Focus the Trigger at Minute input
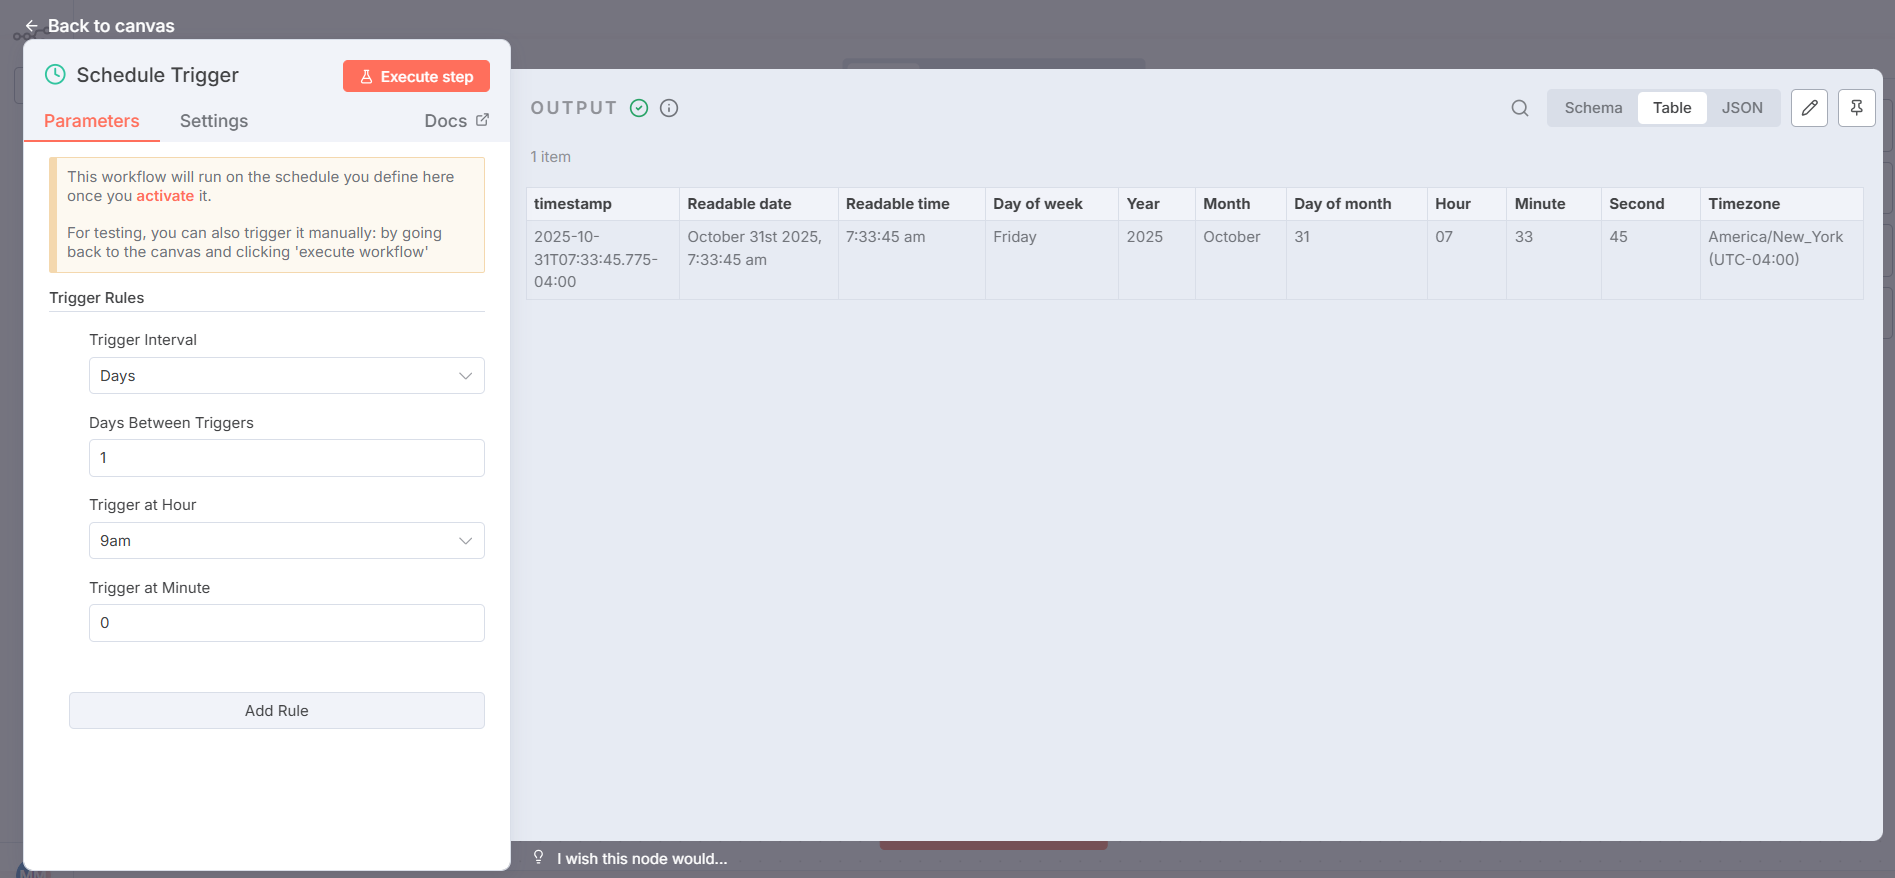The height and width of the screenshot is (878, 1895). (x=286, y=623)
